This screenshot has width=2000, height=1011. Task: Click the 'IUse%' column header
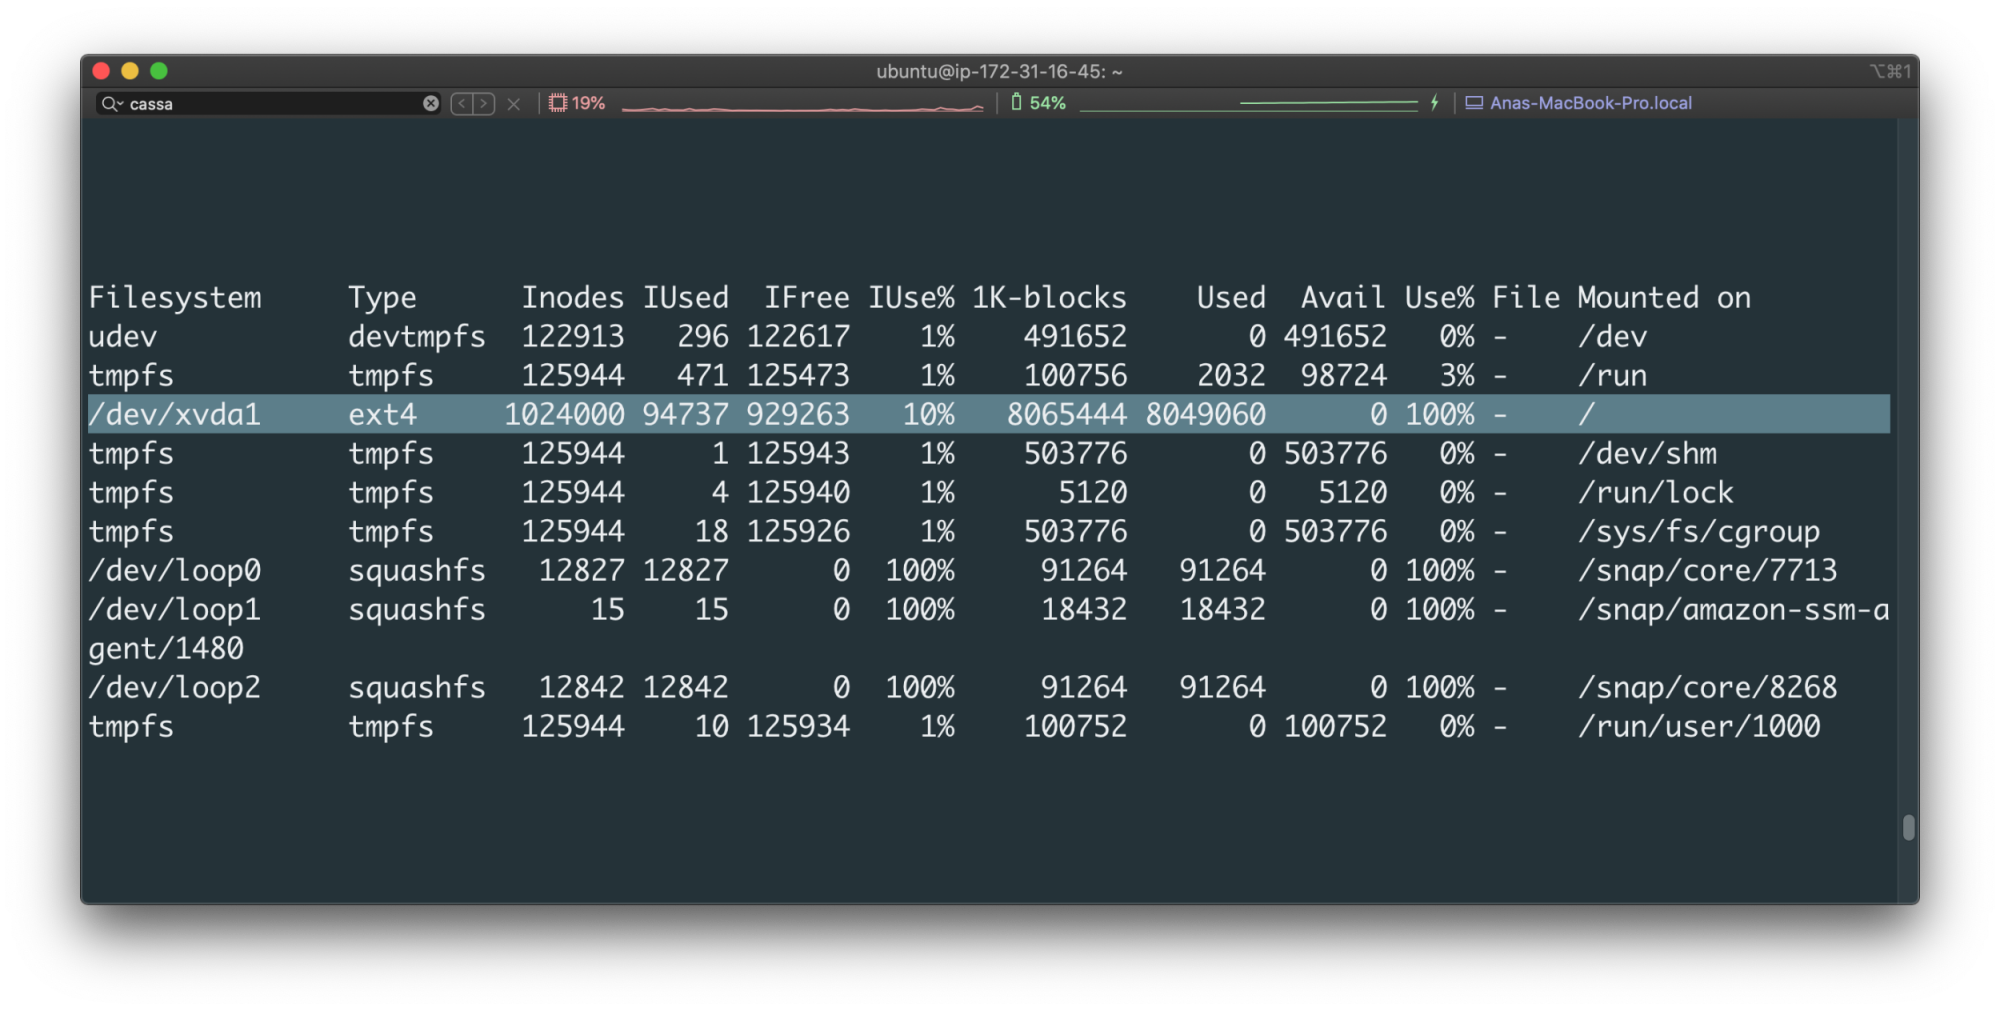[x=911, y=298]
